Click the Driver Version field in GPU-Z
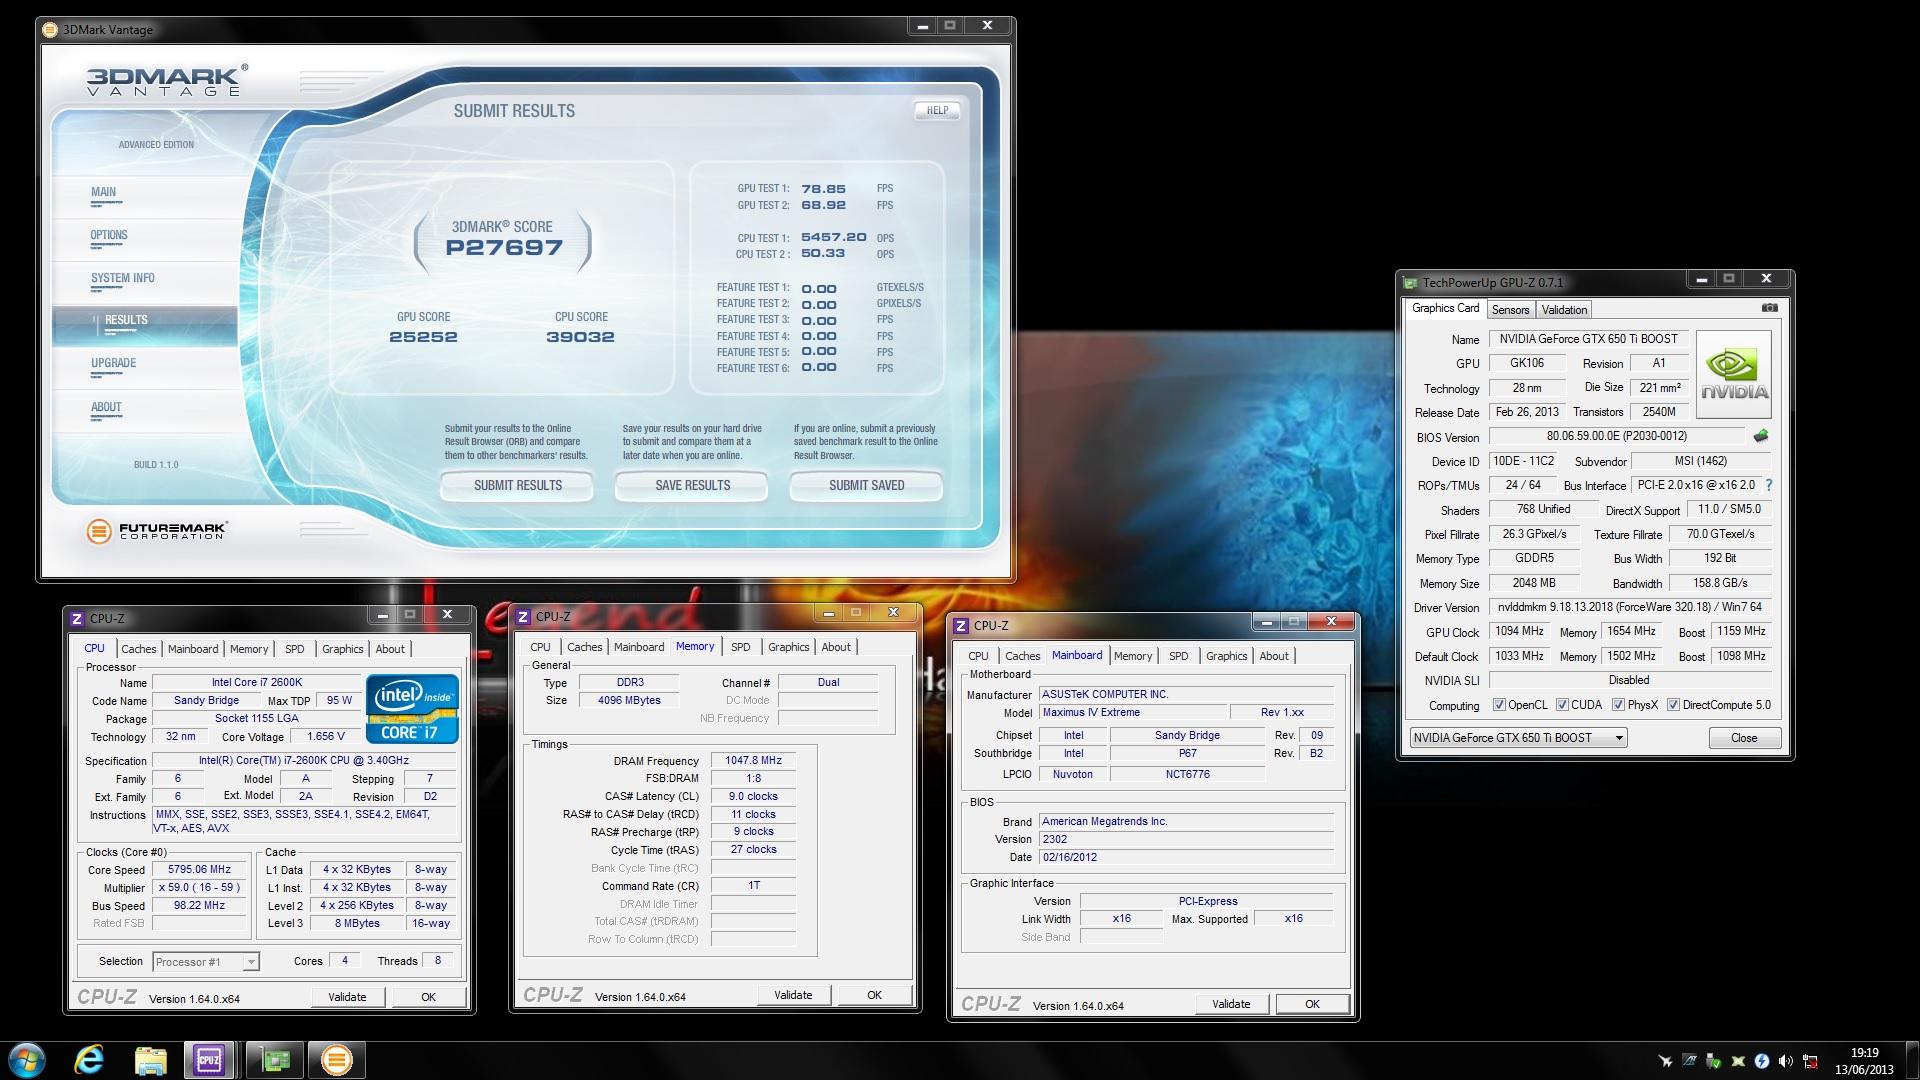 tap(1630, 607)
